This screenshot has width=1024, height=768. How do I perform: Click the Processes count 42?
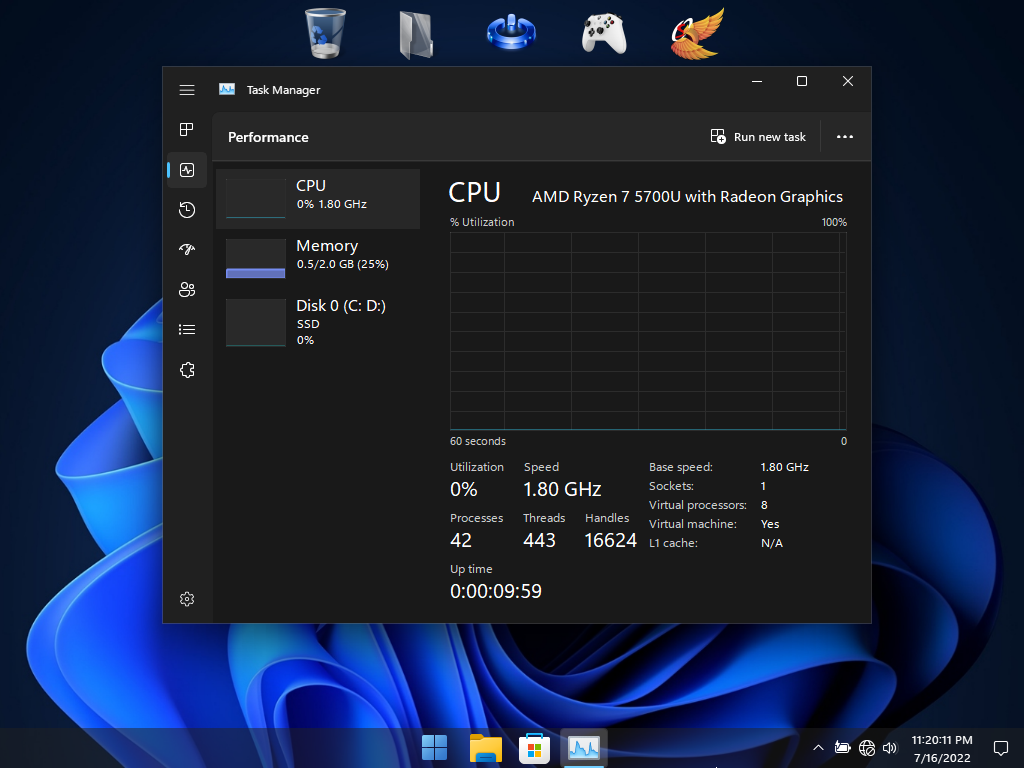coord(461,540)
